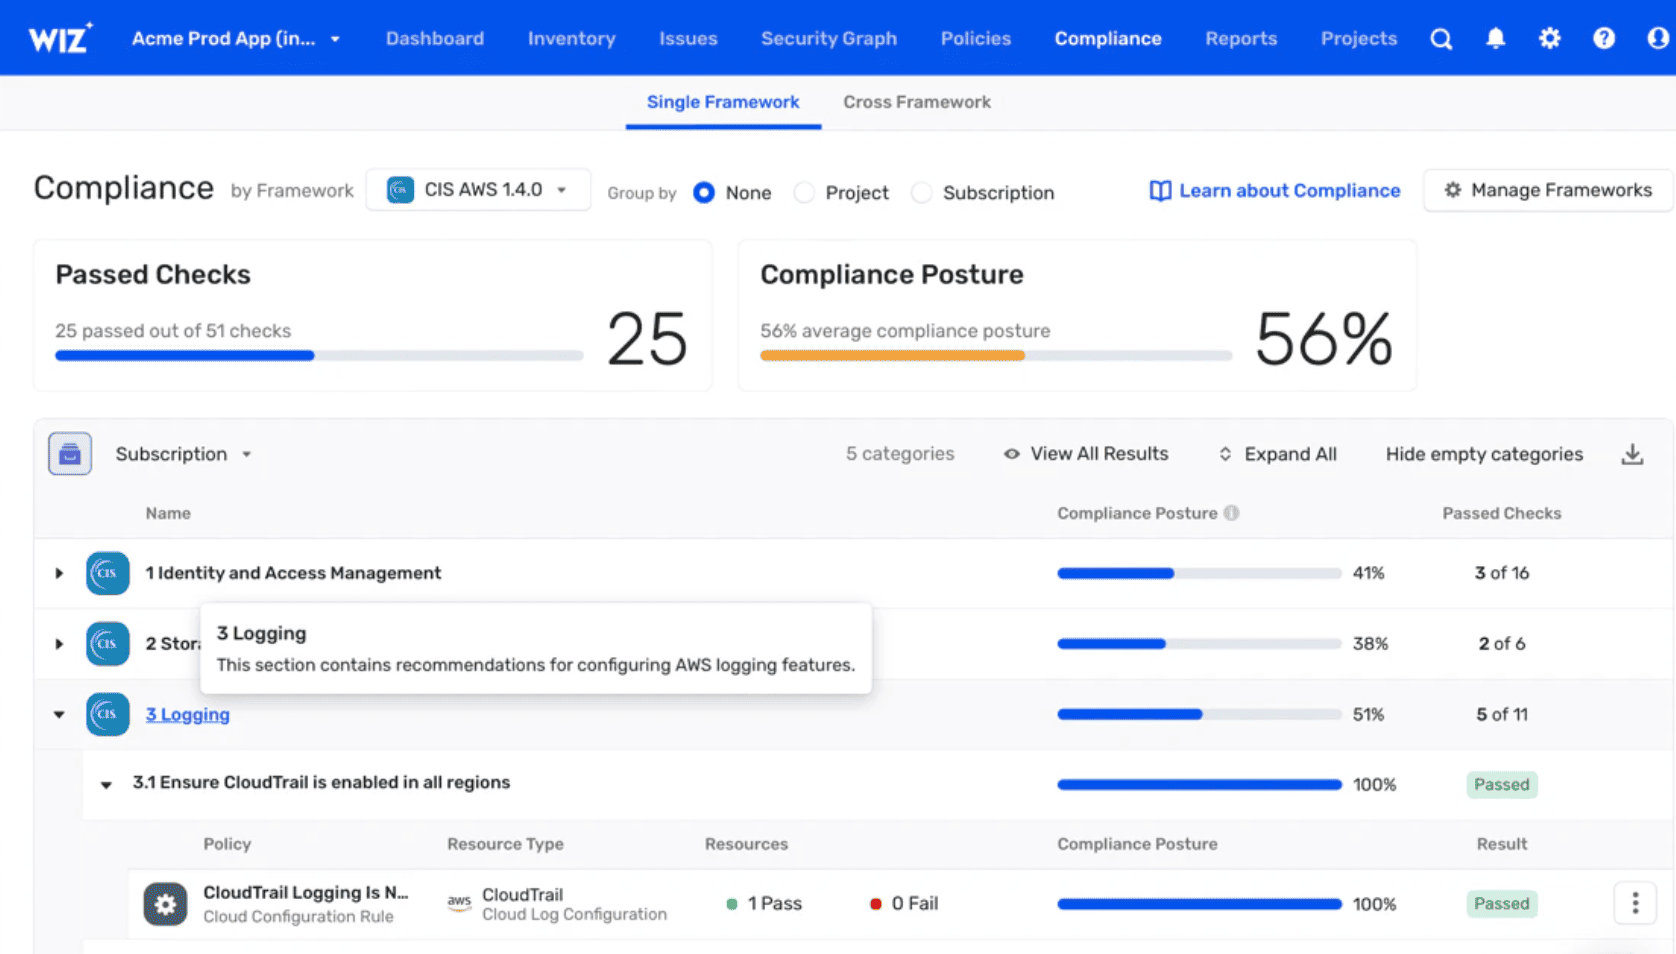Click the aws logo beside CloudTrail resource
Image resolution: width=1676 pixels, height=954 pixels.
[x=459, y=903]
